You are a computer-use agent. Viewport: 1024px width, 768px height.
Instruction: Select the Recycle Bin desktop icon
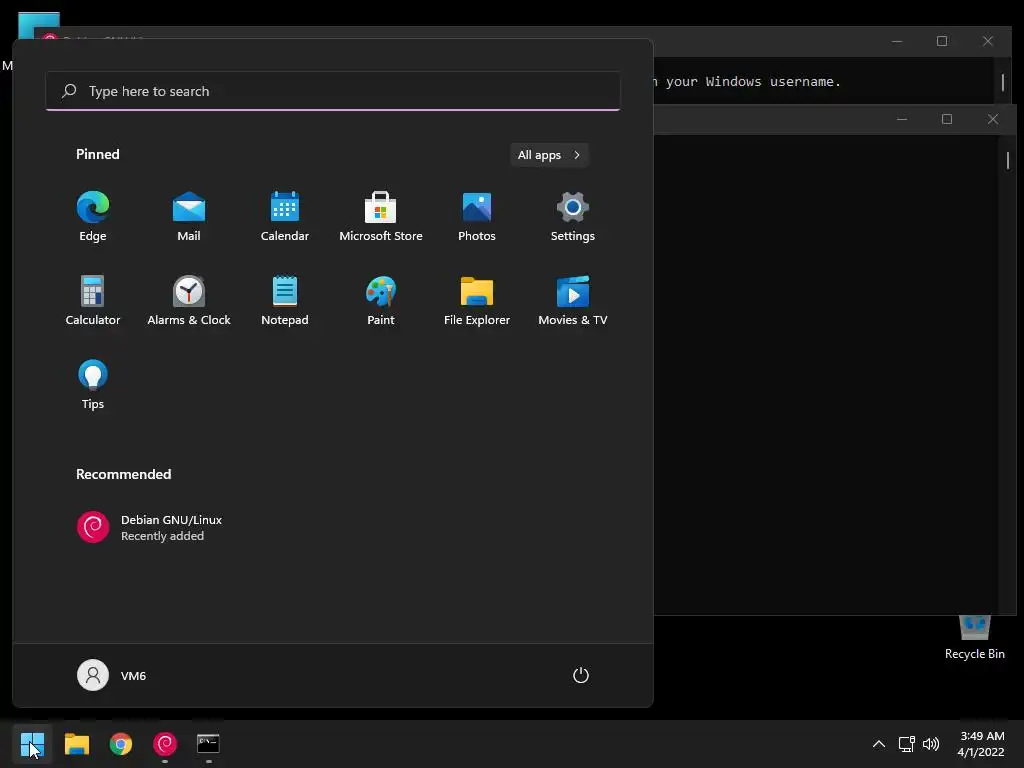click(974, 638)
